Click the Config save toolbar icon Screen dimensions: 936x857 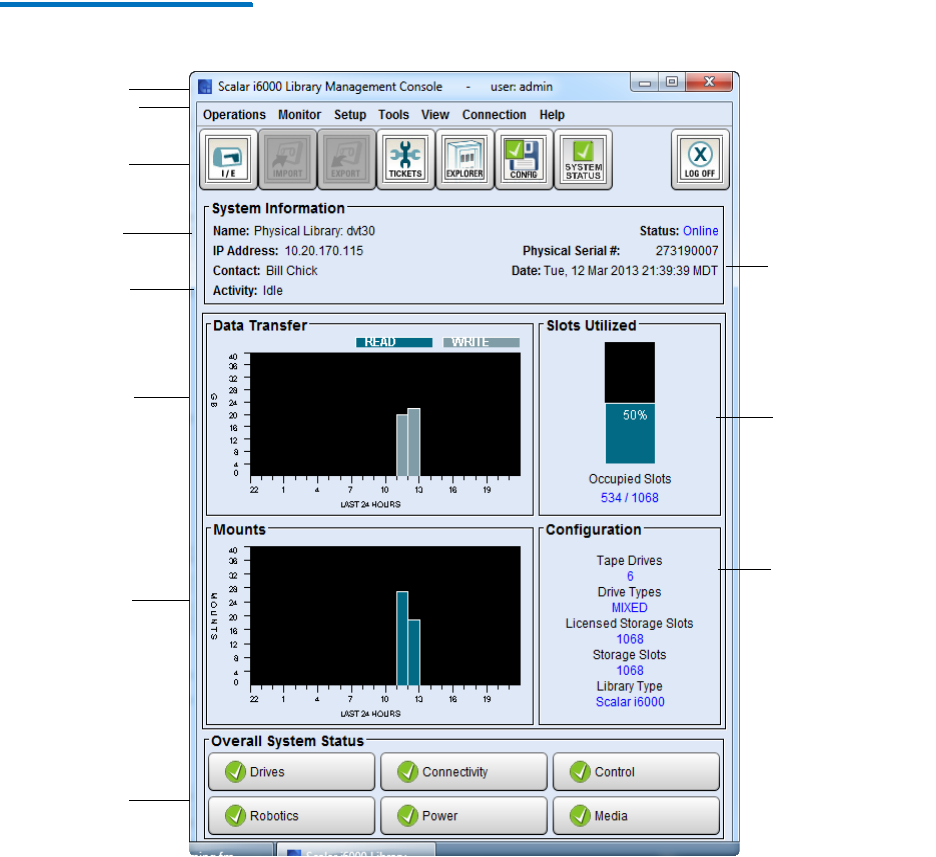(x=524, y=159)
